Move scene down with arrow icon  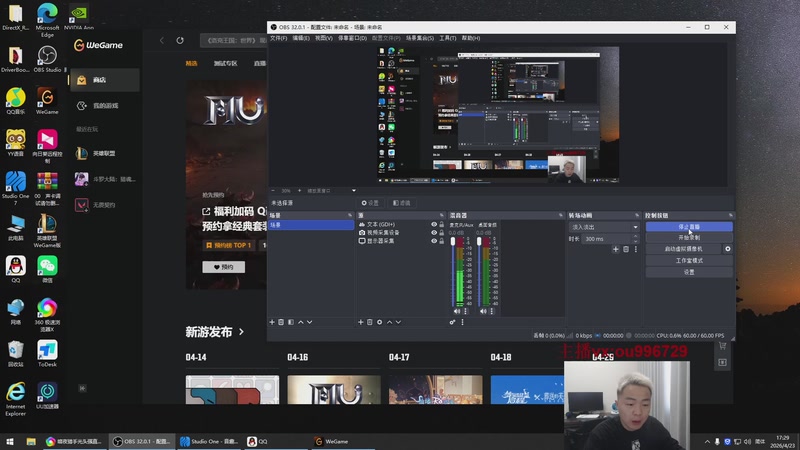[310, 322]
